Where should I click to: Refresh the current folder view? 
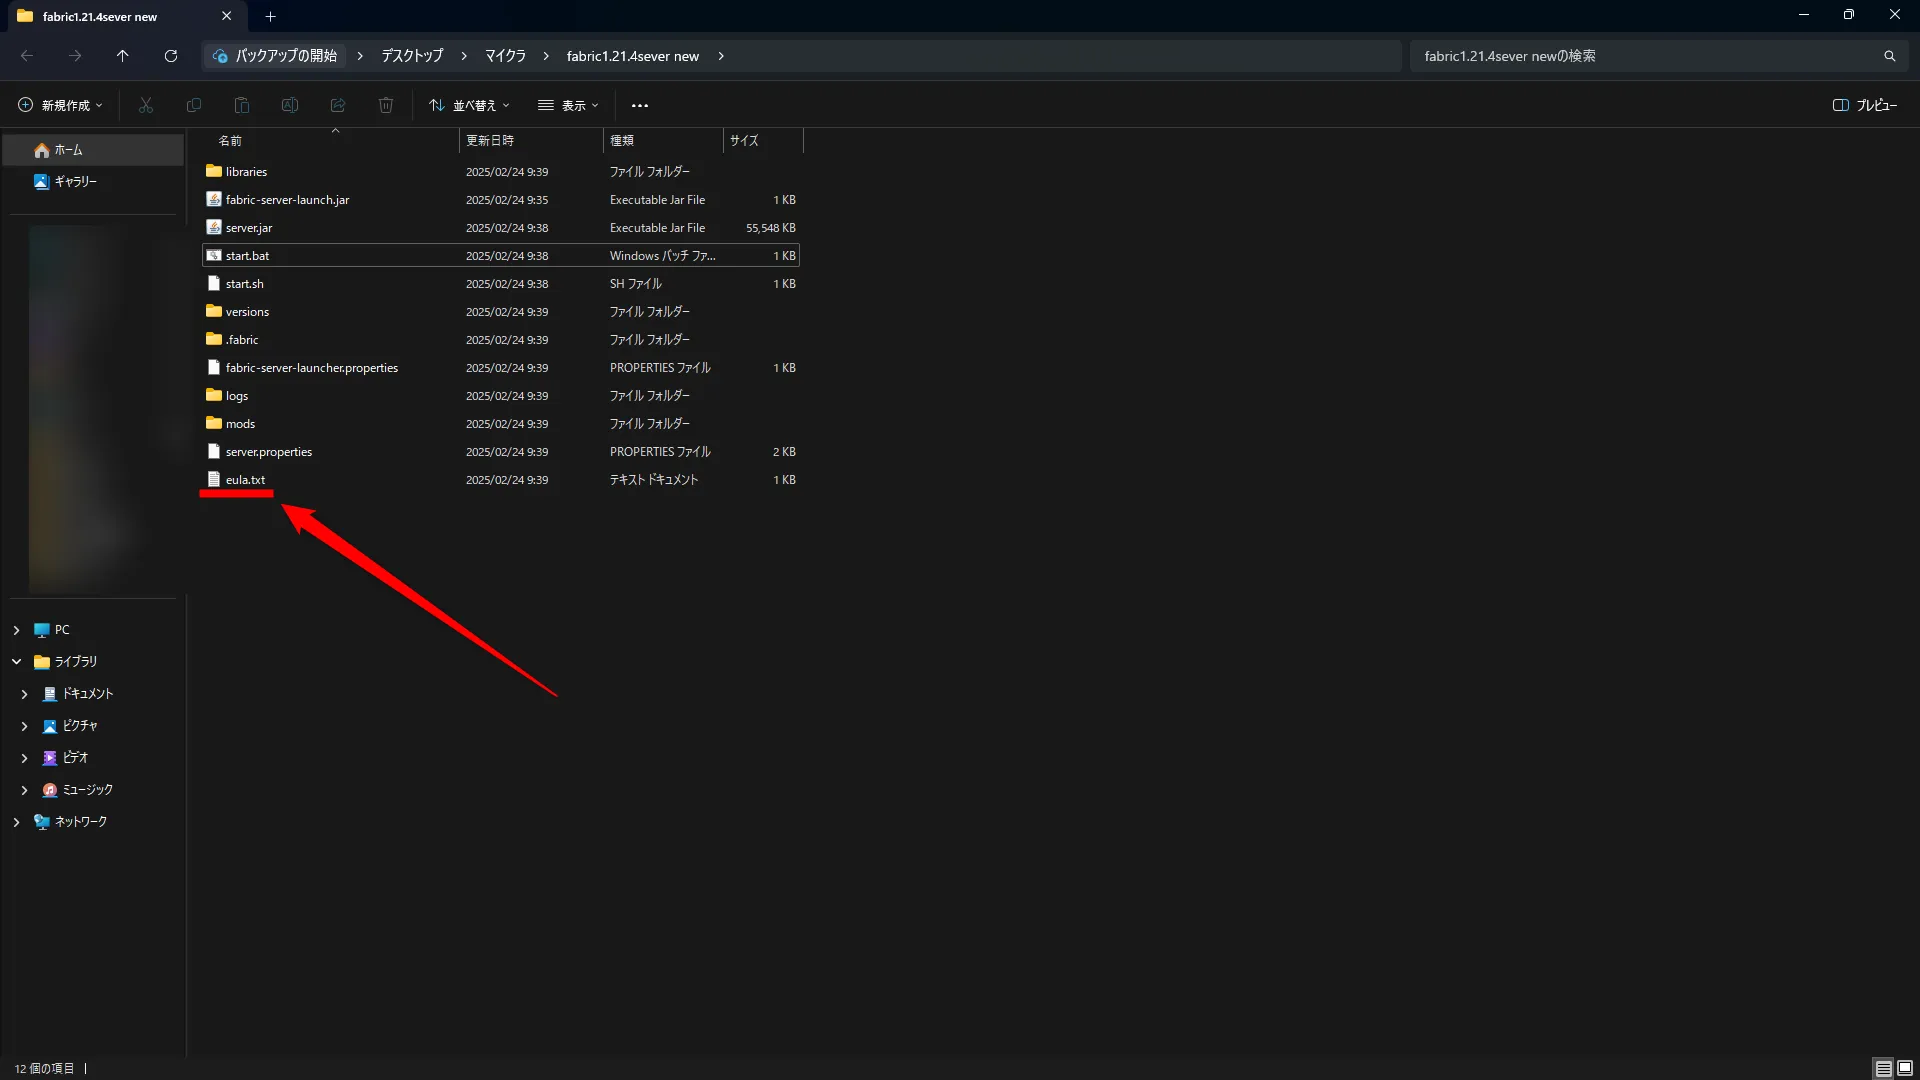pos(171,56)
